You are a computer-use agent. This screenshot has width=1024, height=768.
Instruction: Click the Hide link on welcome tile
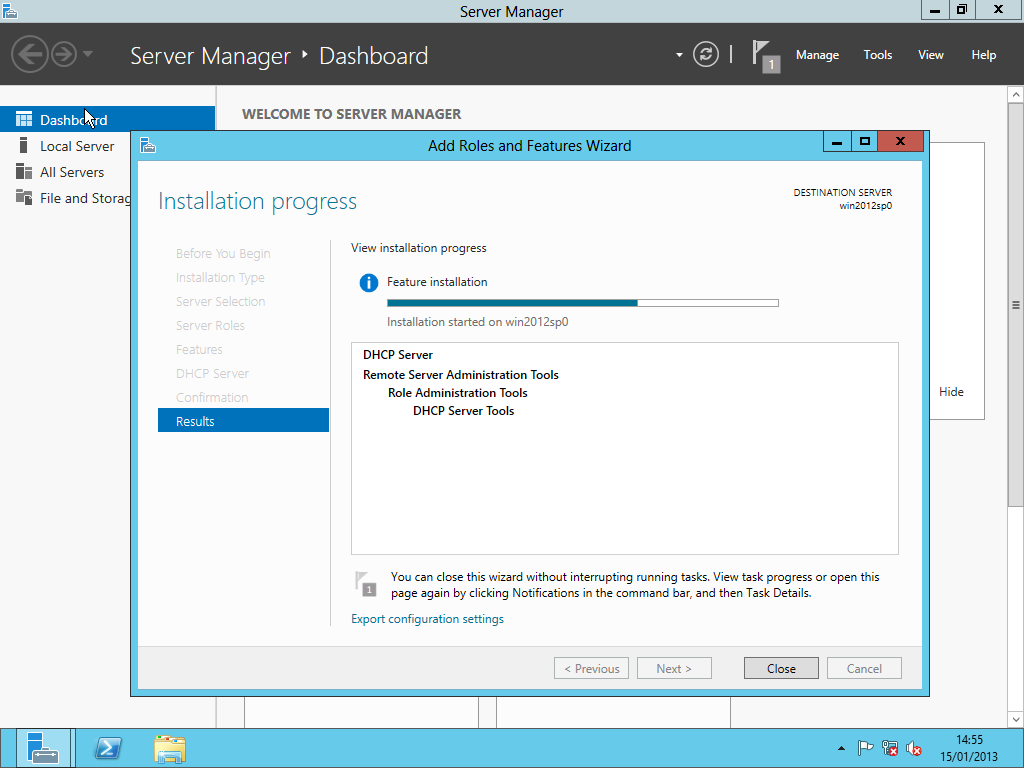[x=951, y=392]
